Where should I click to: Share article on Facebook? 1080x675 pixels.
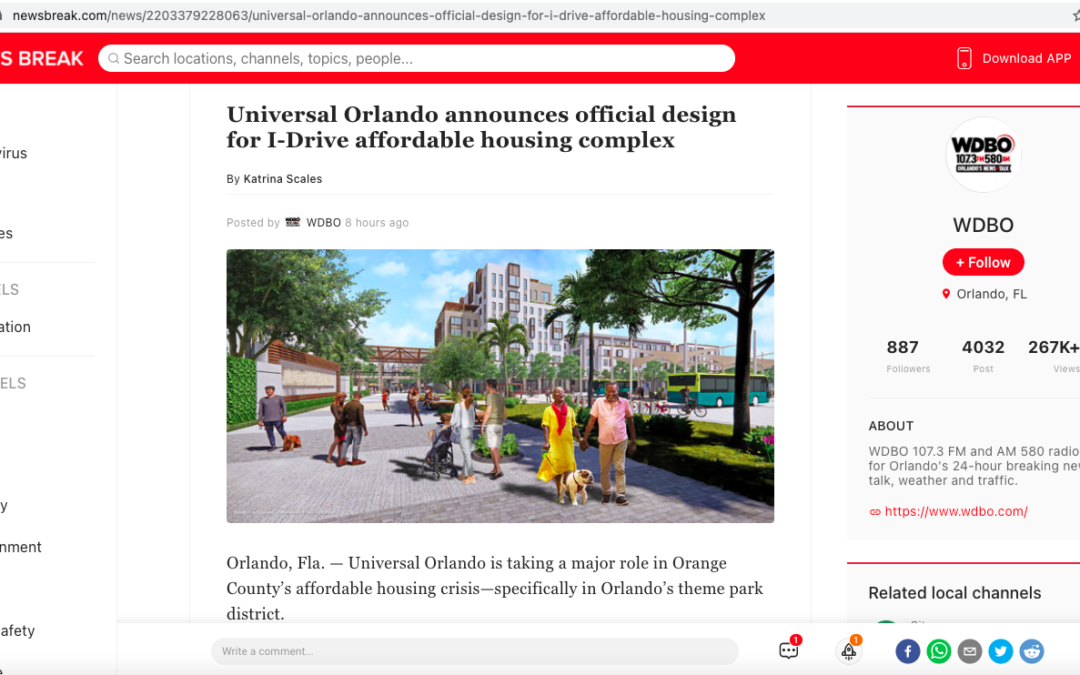click(908, 651)
